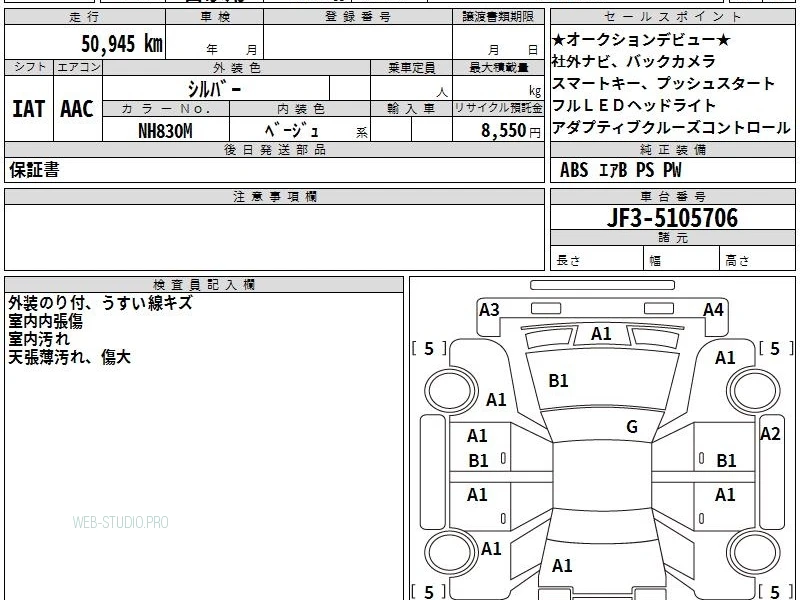Select the IAT transmission value

click(x=29, y=109)
